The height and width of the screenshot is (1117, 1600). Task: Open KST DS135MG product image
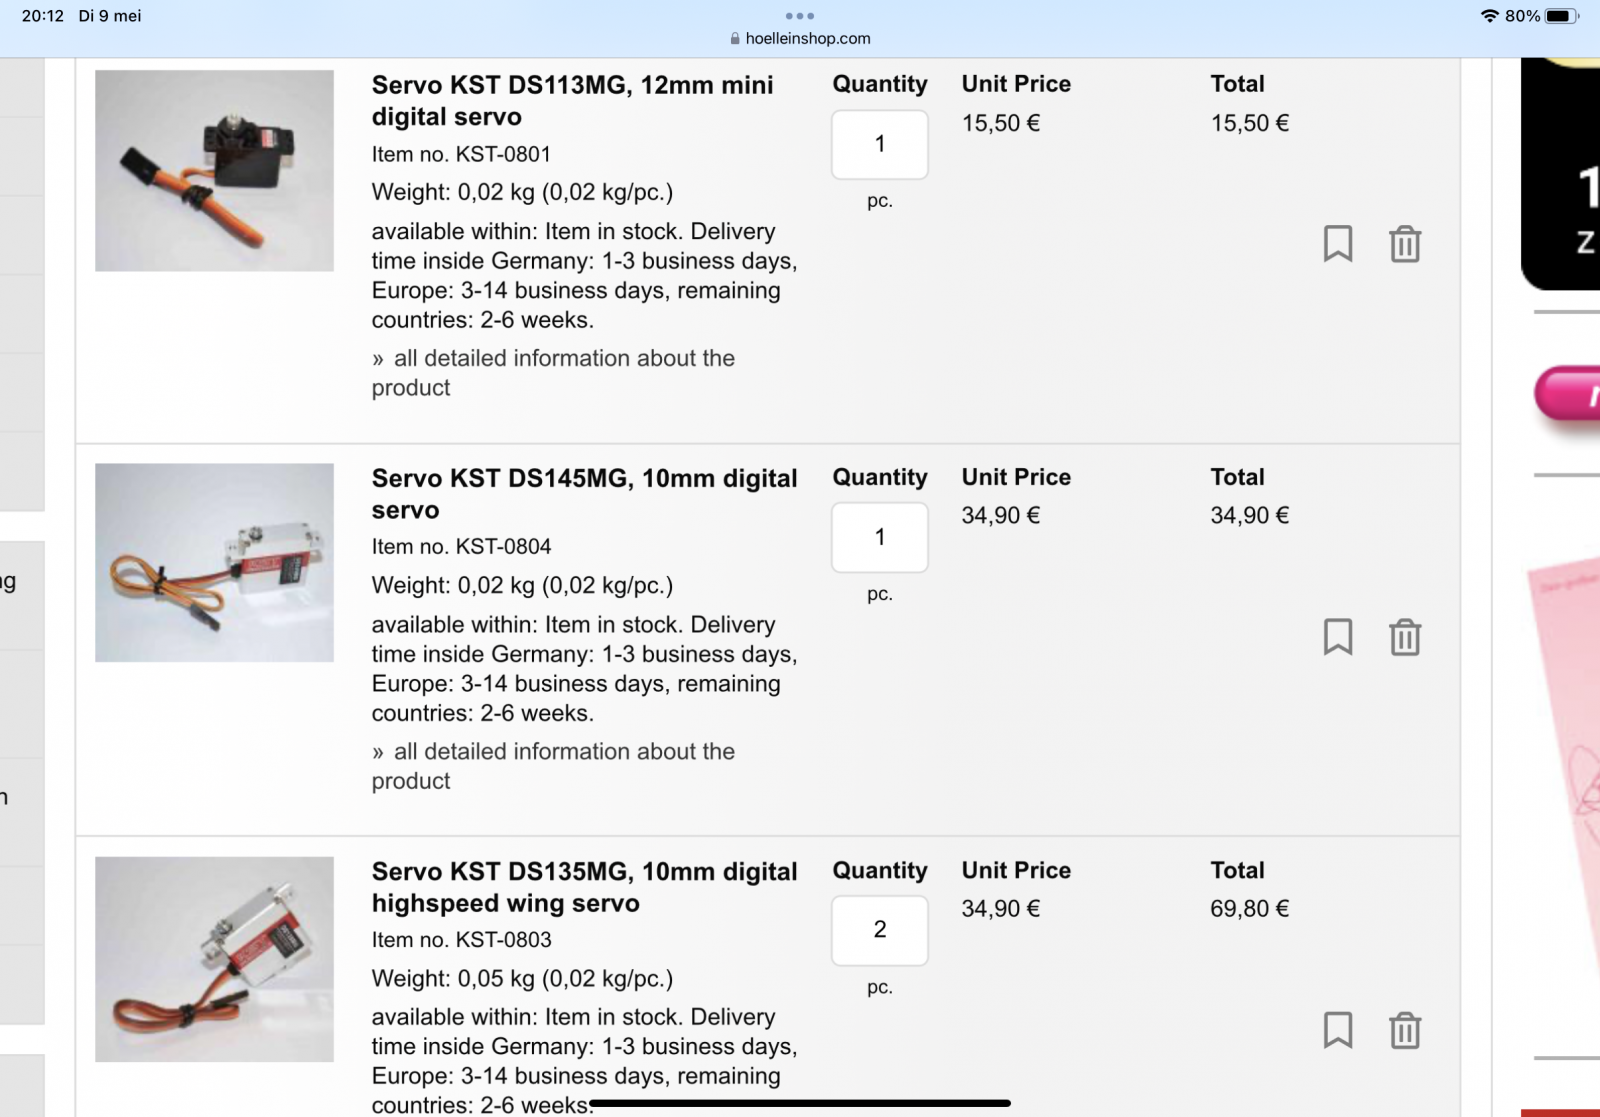215,959
